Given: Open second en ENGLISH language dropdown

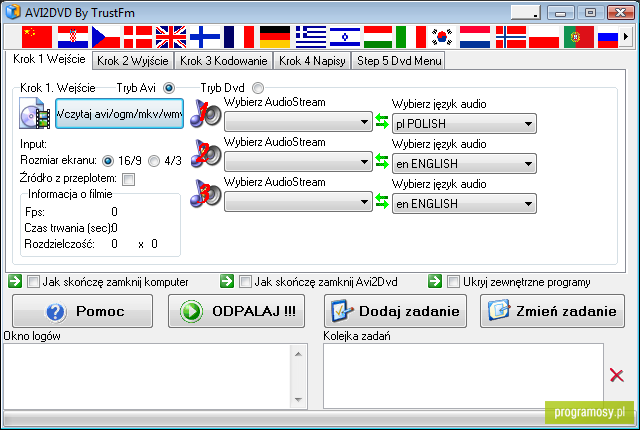Looking at the screenshot, I should [x=464, y=164].
